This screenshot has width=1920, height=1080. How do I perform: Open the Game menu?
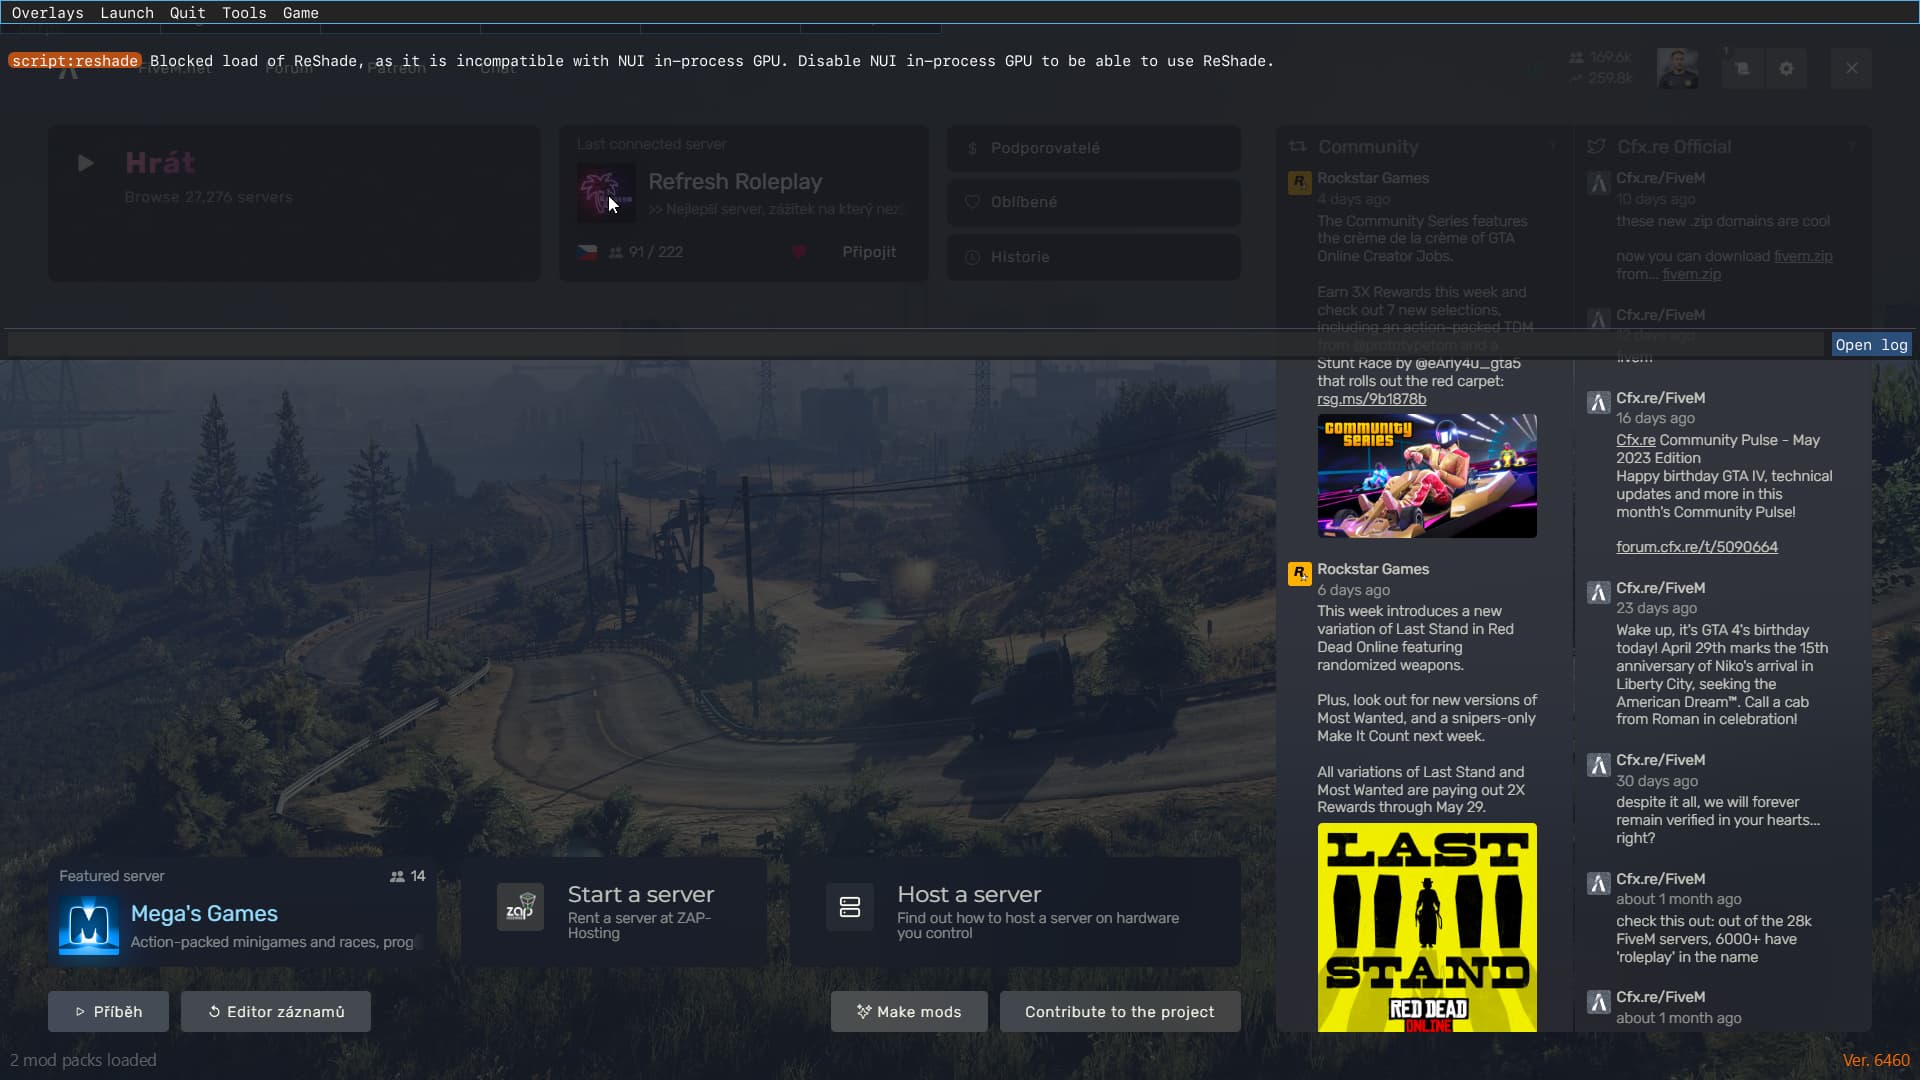click(x=300, y=13)
